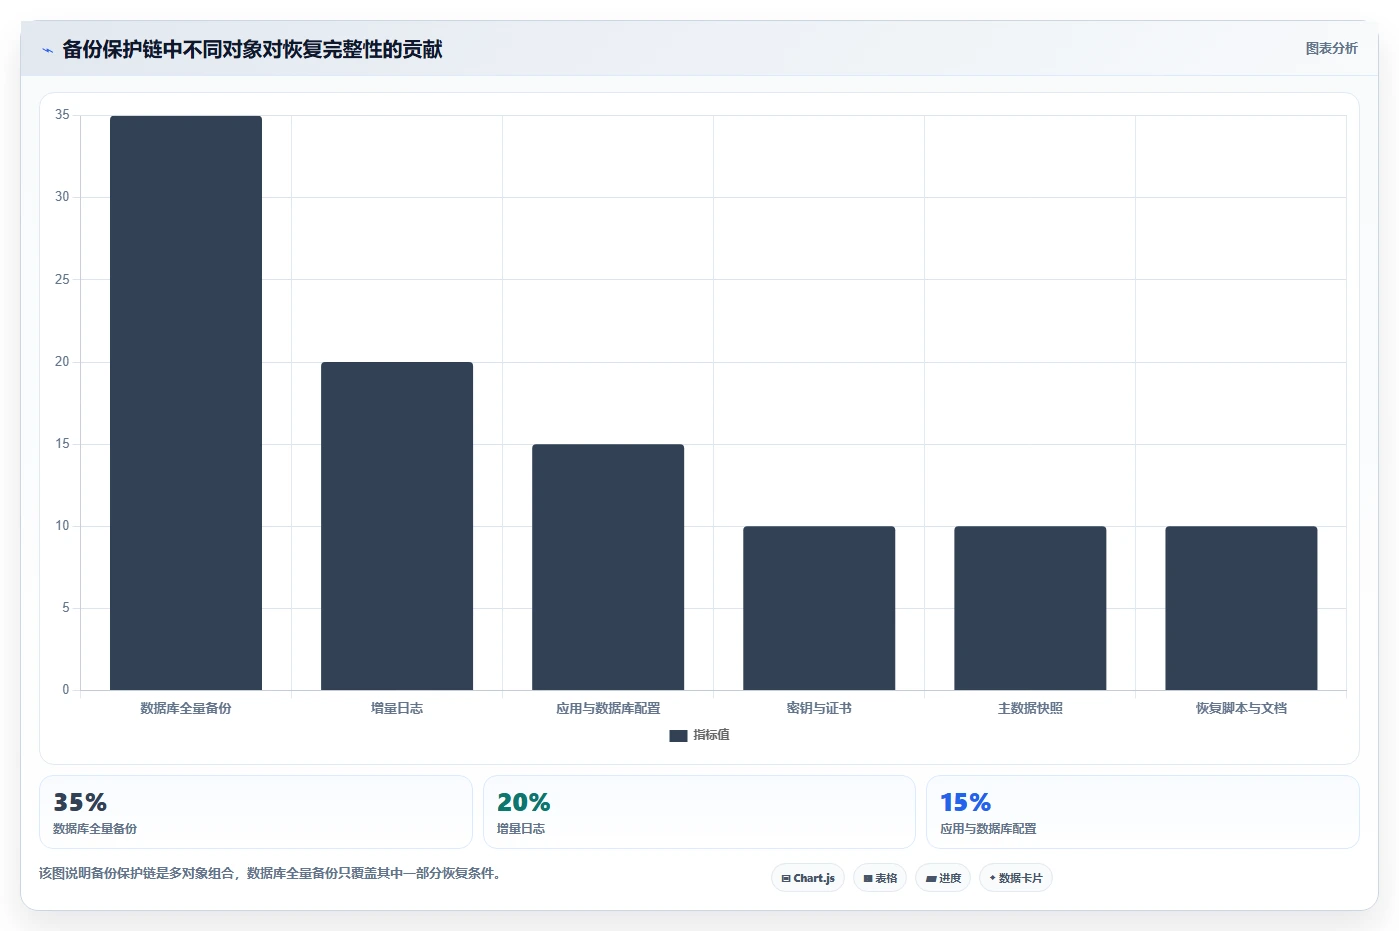1399x931 pixels.
Task: Click the 应用与数据库配置 x-axis label
Action: coord(608,708)
